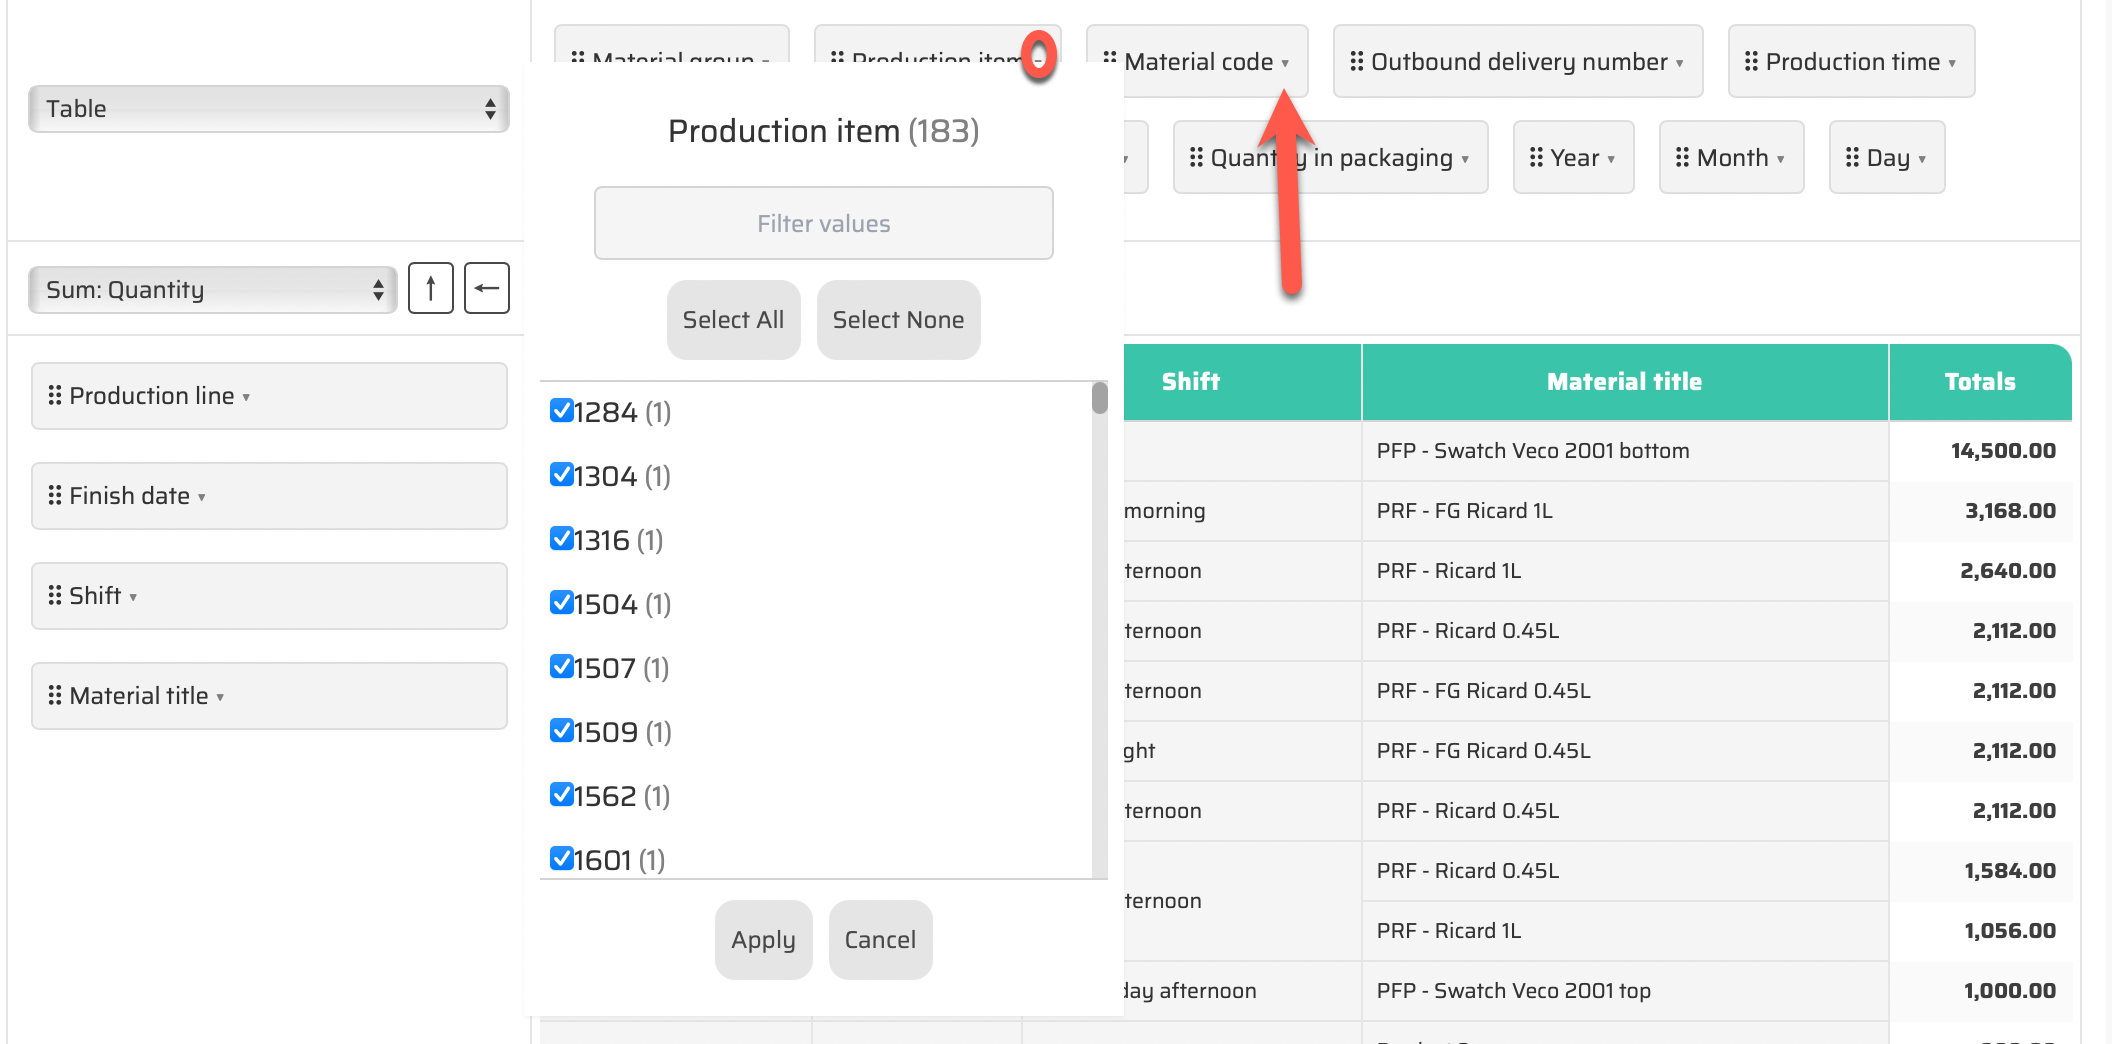Click the Totals column header

pyautogui.click(x=1979, y=382)
